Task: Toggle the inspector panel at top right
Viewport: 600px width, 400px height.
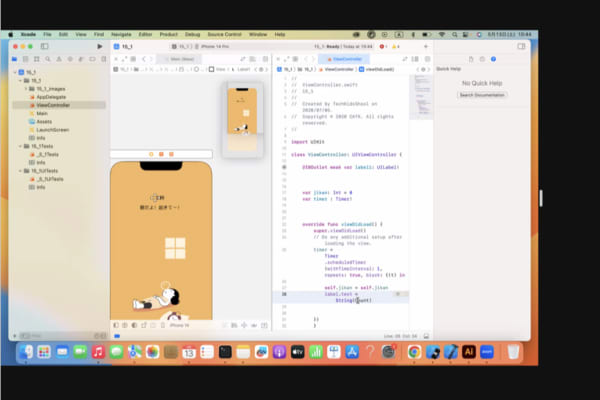Action: 521,46
